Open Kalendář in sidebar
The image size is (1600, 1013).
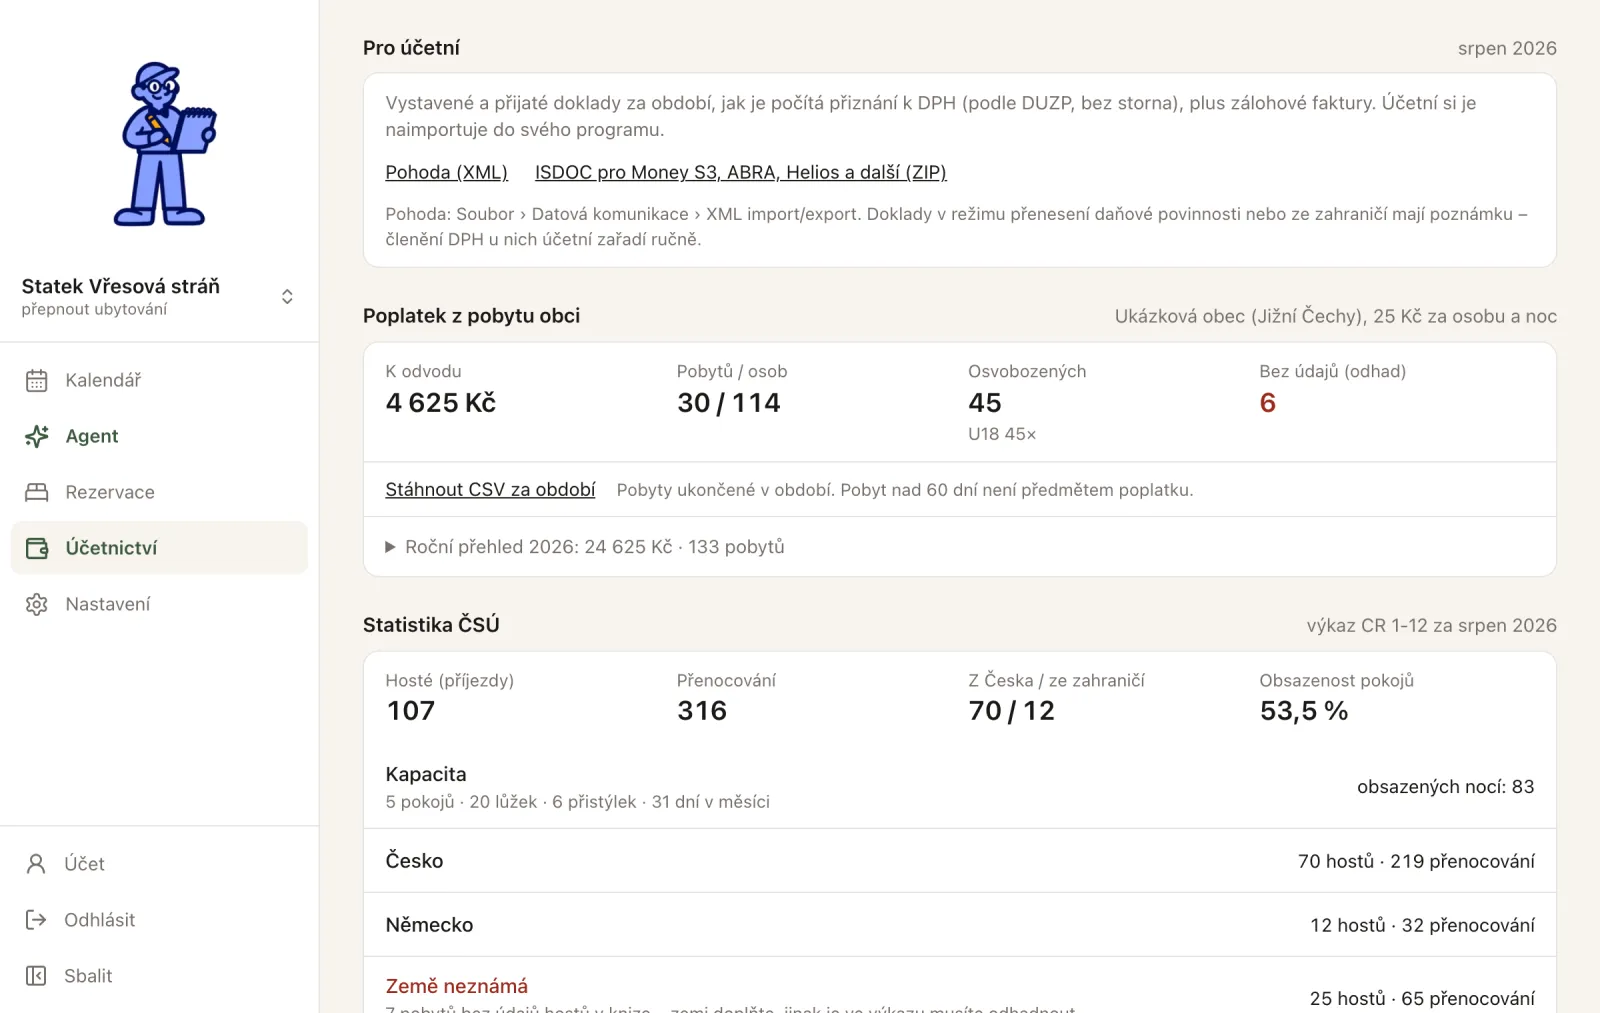(159, 380)
